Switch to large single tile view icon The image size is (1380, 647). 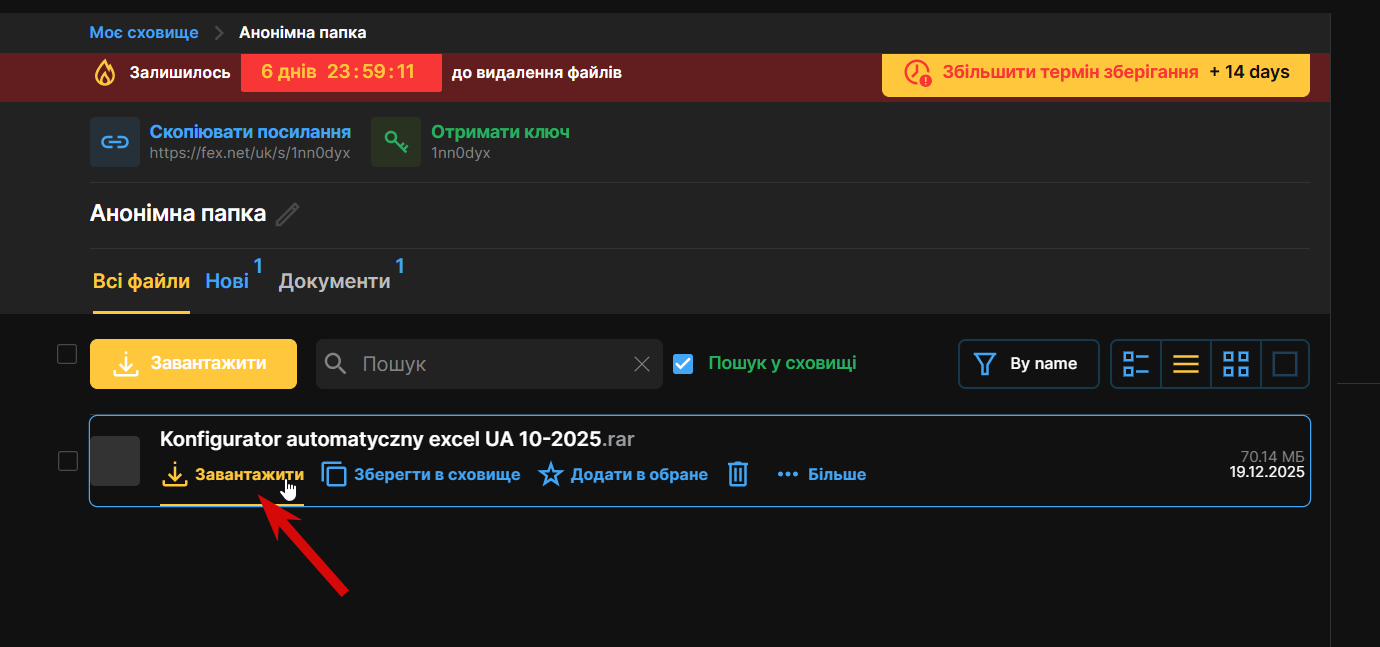[x=1285, y=364]
